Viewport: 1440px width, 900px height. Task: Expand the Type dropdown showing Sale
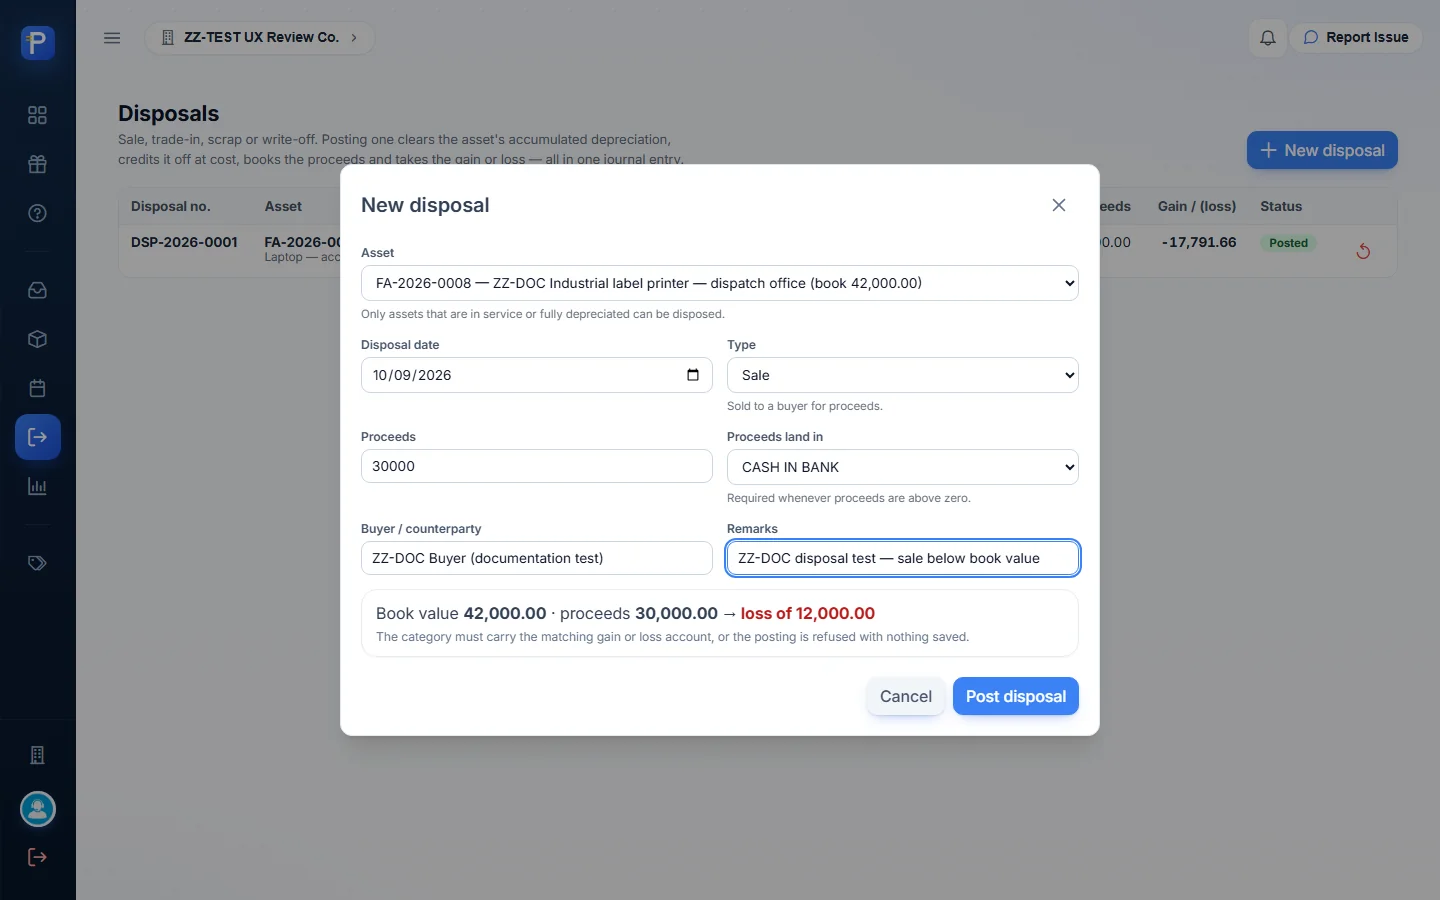(x=903, y=375)
